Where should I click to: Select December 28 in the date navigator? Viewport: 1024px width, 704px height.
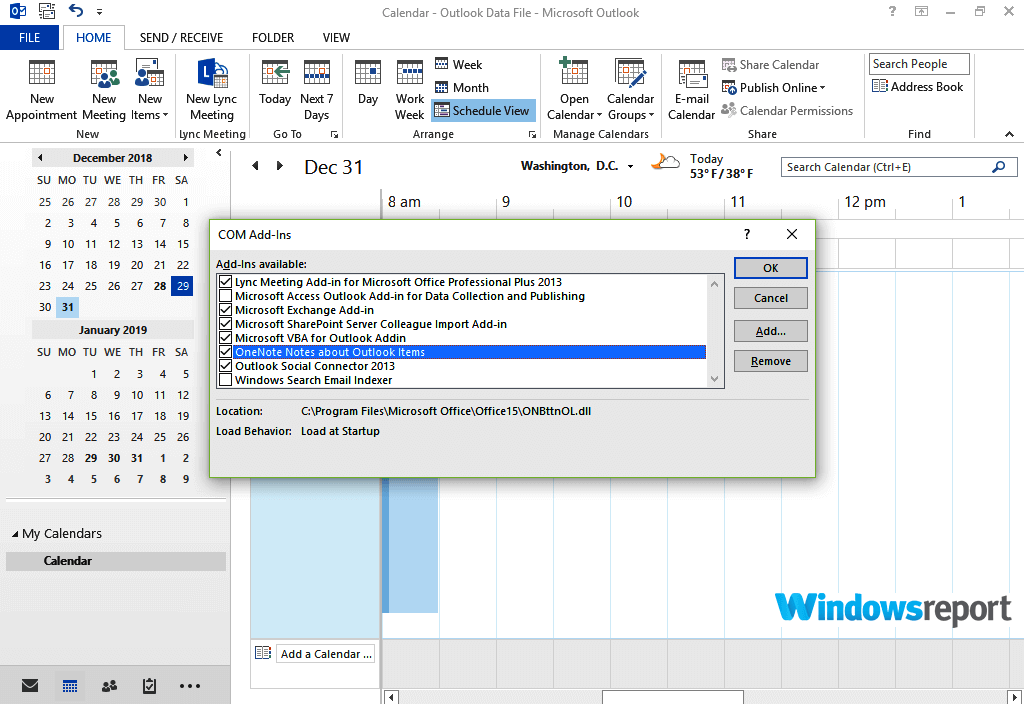[x=160, y=286]
